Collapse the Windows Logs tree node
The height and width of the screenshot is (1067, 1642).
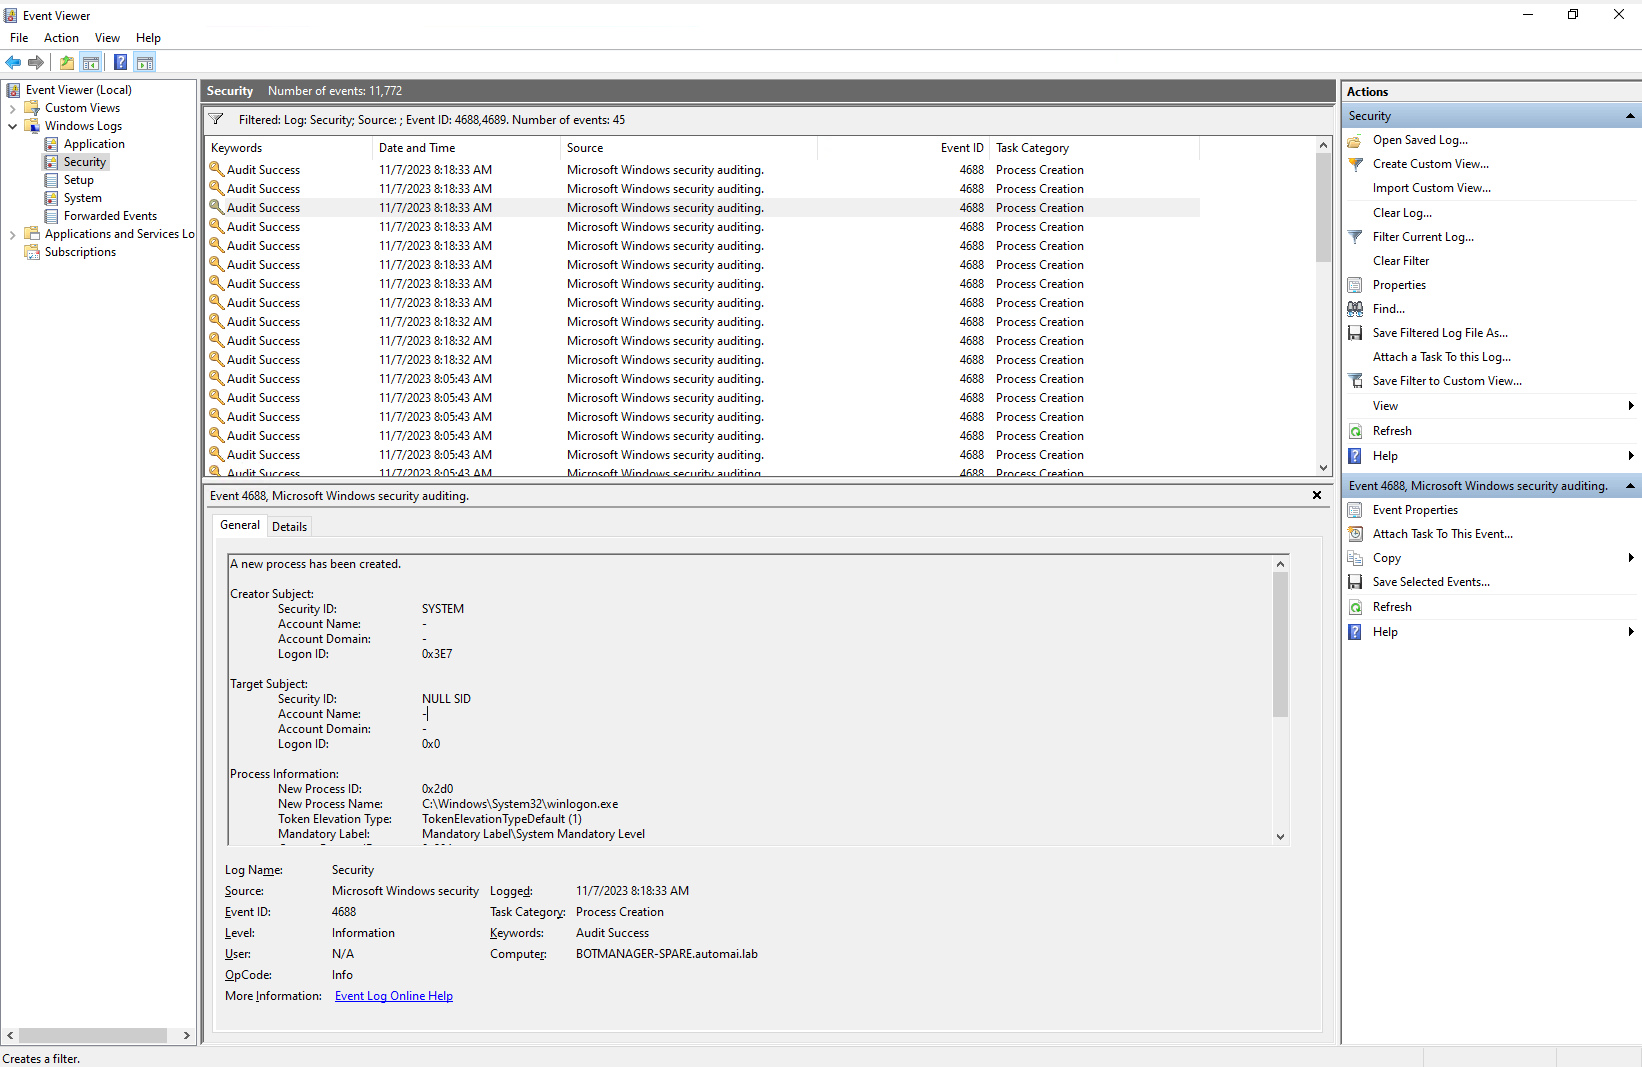click(x=13, y=125)
